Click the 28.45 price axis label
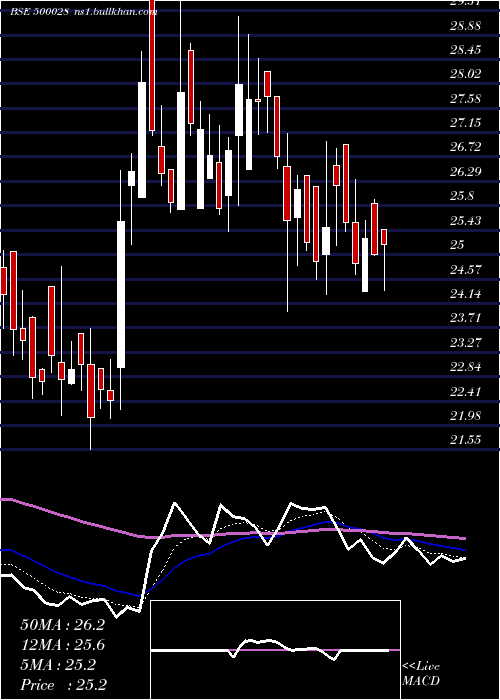The height and width of the screenshot is (700, 500). 465,50
